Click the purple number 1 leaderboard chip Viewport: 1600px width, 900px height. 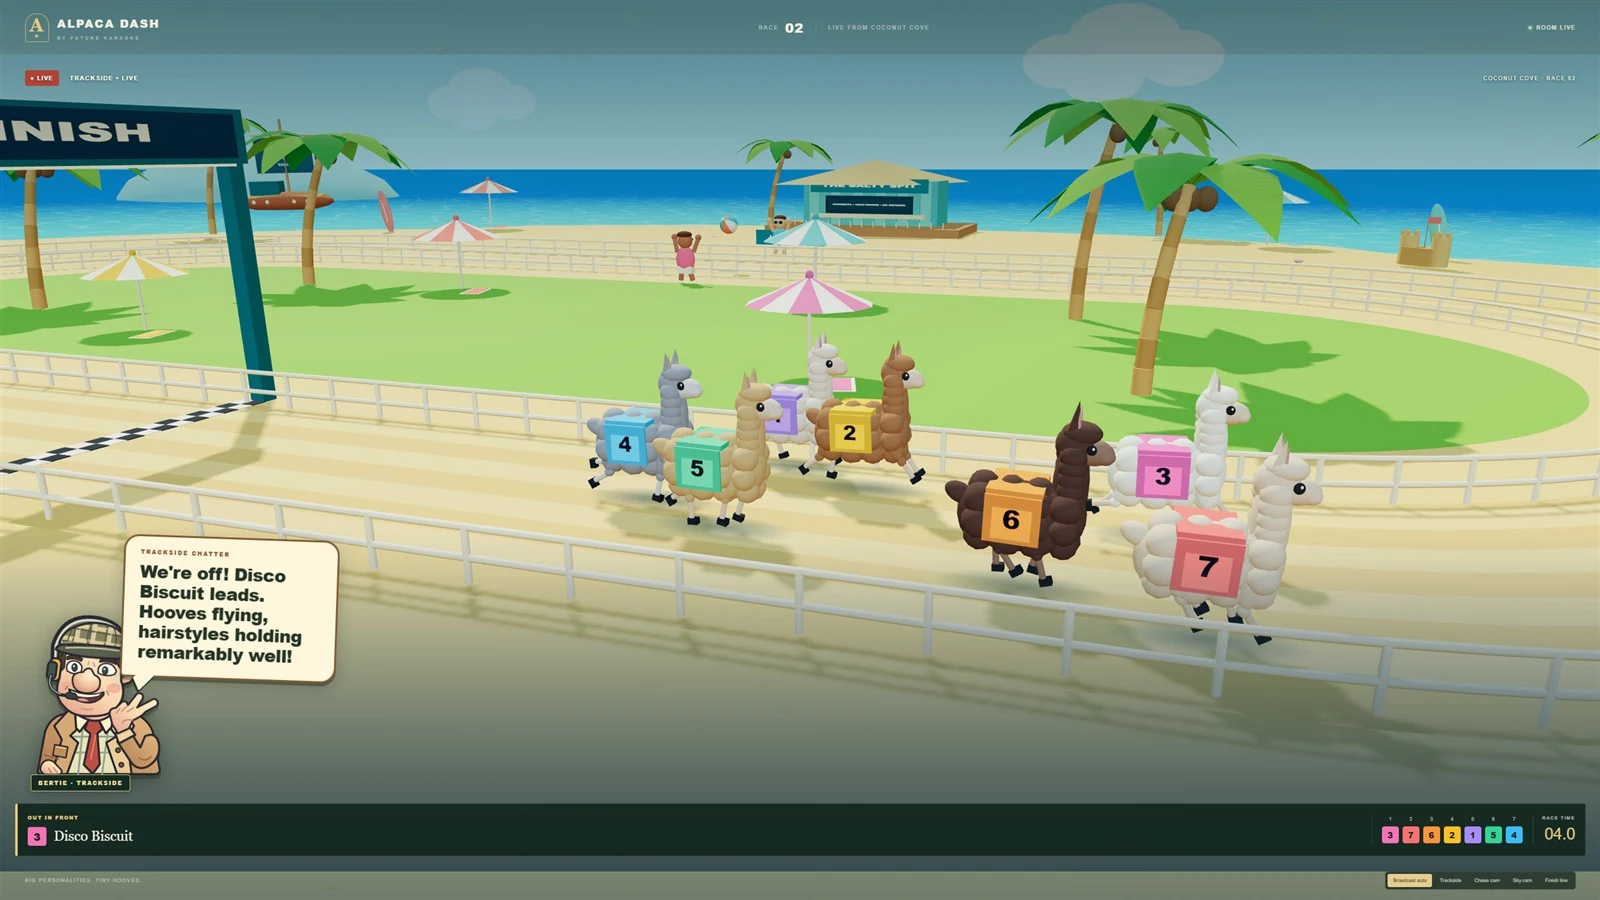pyautogui.click(x=1473, y=835)
